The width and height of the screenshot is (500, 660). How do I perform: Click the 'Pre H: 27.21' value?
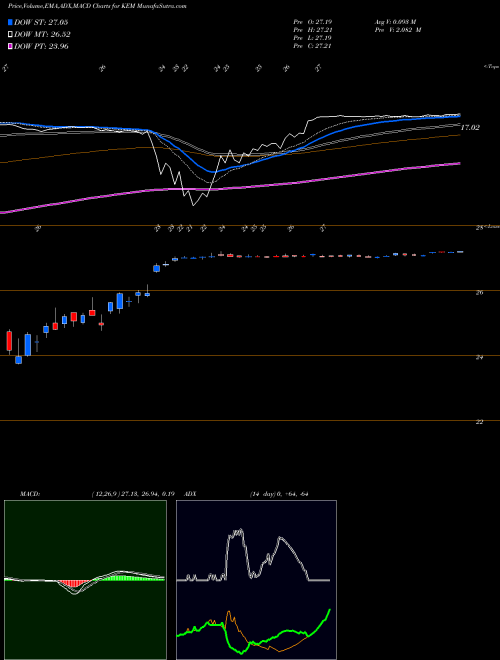point(313,30)
